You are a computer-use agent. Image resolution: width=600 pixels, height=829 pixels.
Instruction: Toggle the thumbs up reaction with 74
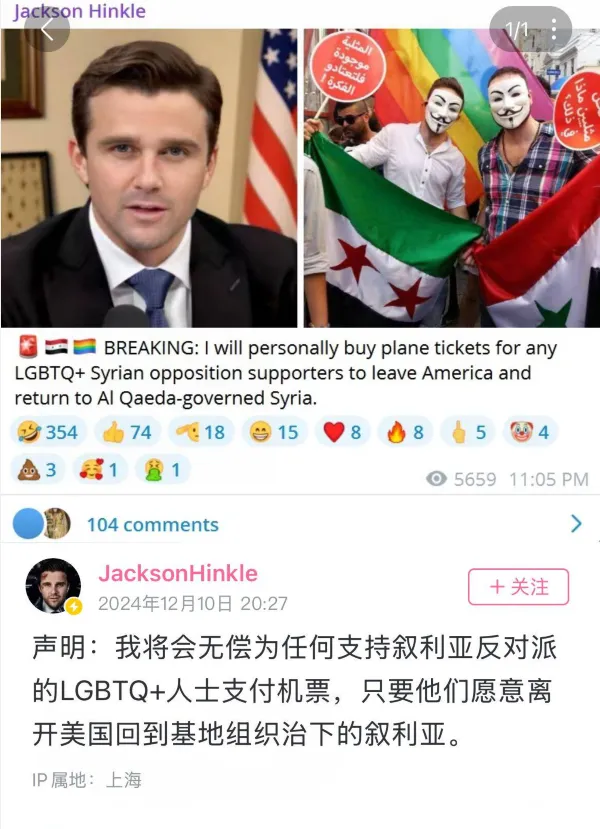127,432
